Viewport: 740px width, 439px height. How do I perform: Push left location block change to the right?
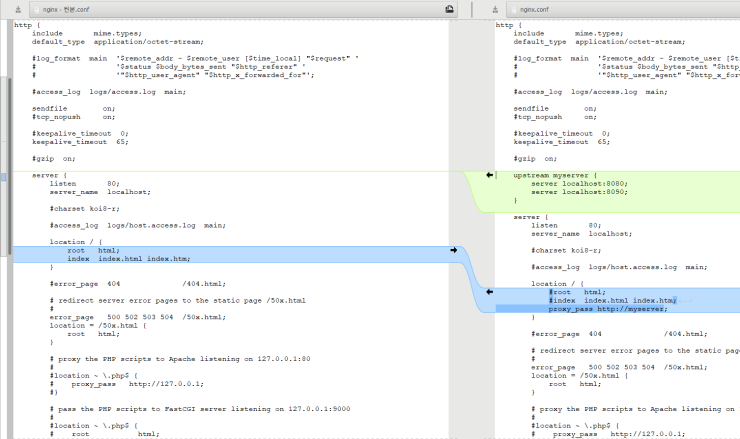point(453,250)
